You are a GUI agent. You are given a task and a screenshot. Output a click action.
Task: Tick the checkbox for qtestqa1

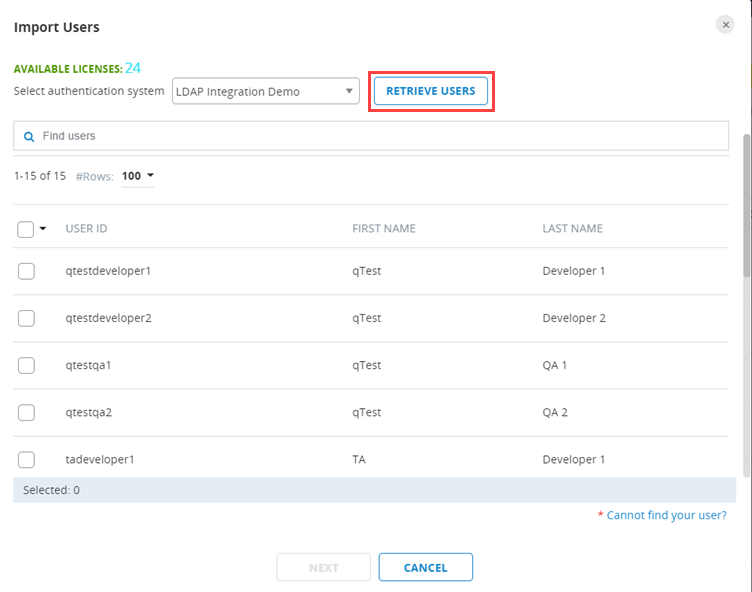click(26, 365)
